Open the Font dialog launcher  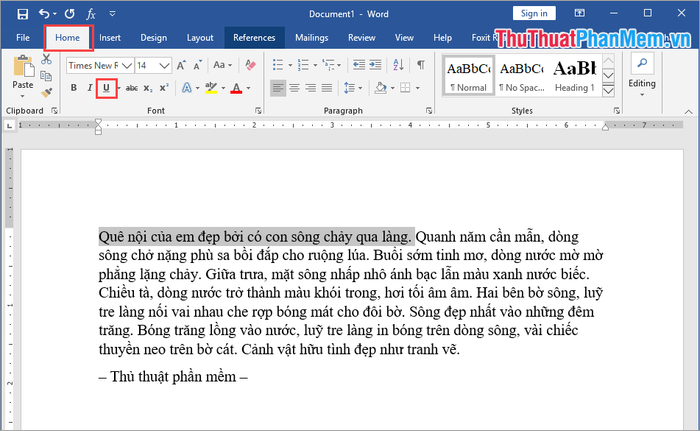[x=258, y=110]
